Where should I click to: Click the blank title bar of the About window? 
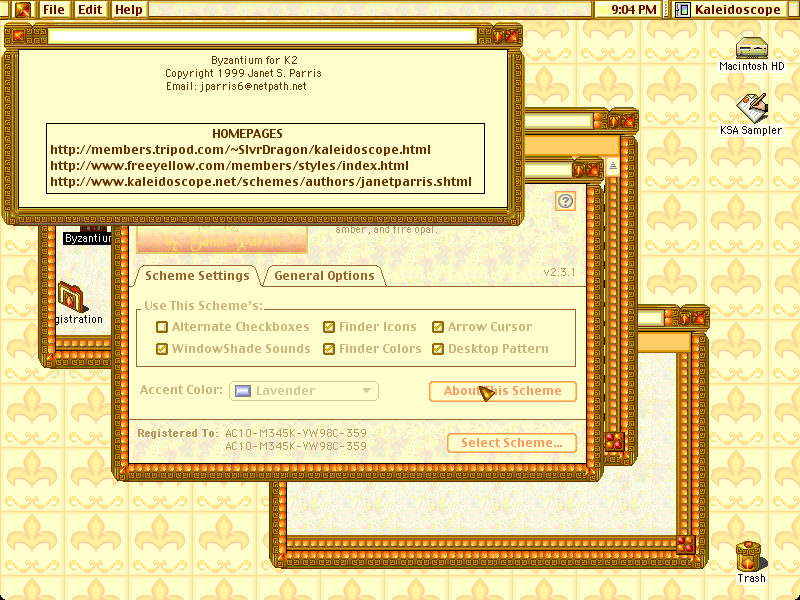tap(262, 36)
